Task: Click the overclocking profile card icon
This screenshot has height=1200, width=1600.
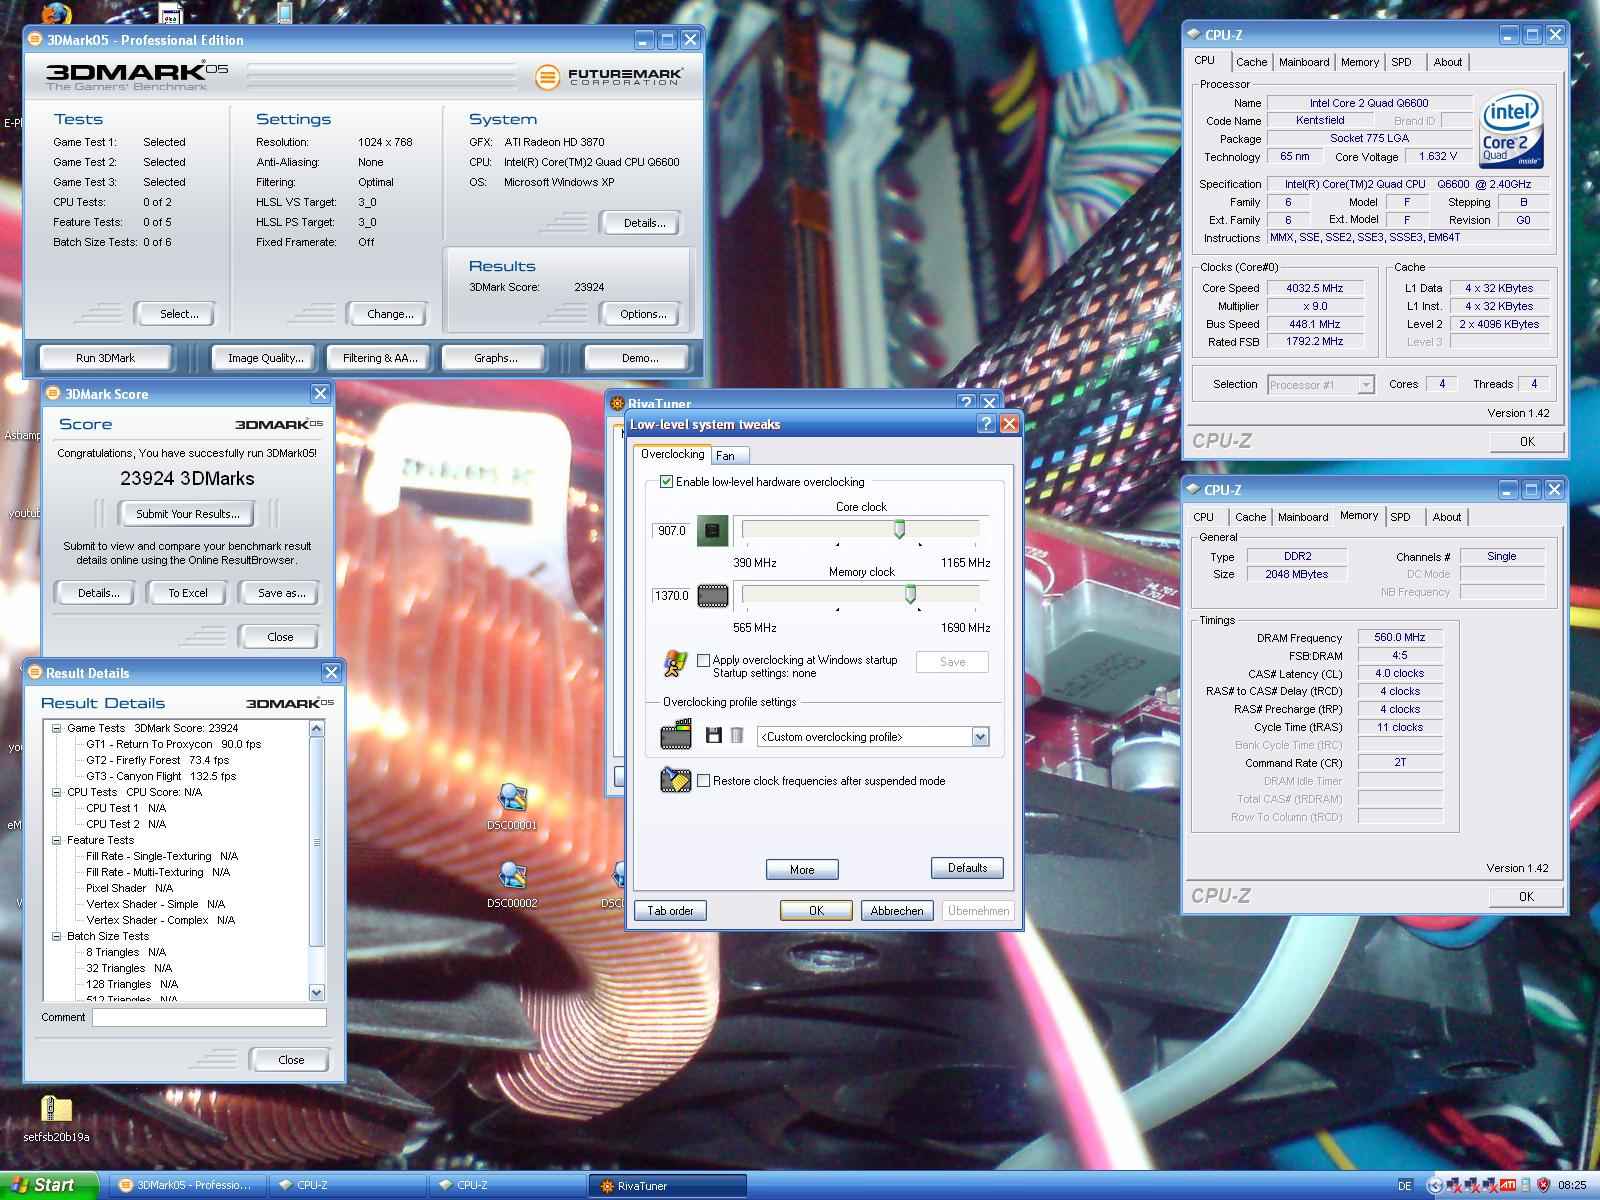Action: (676, 737)
